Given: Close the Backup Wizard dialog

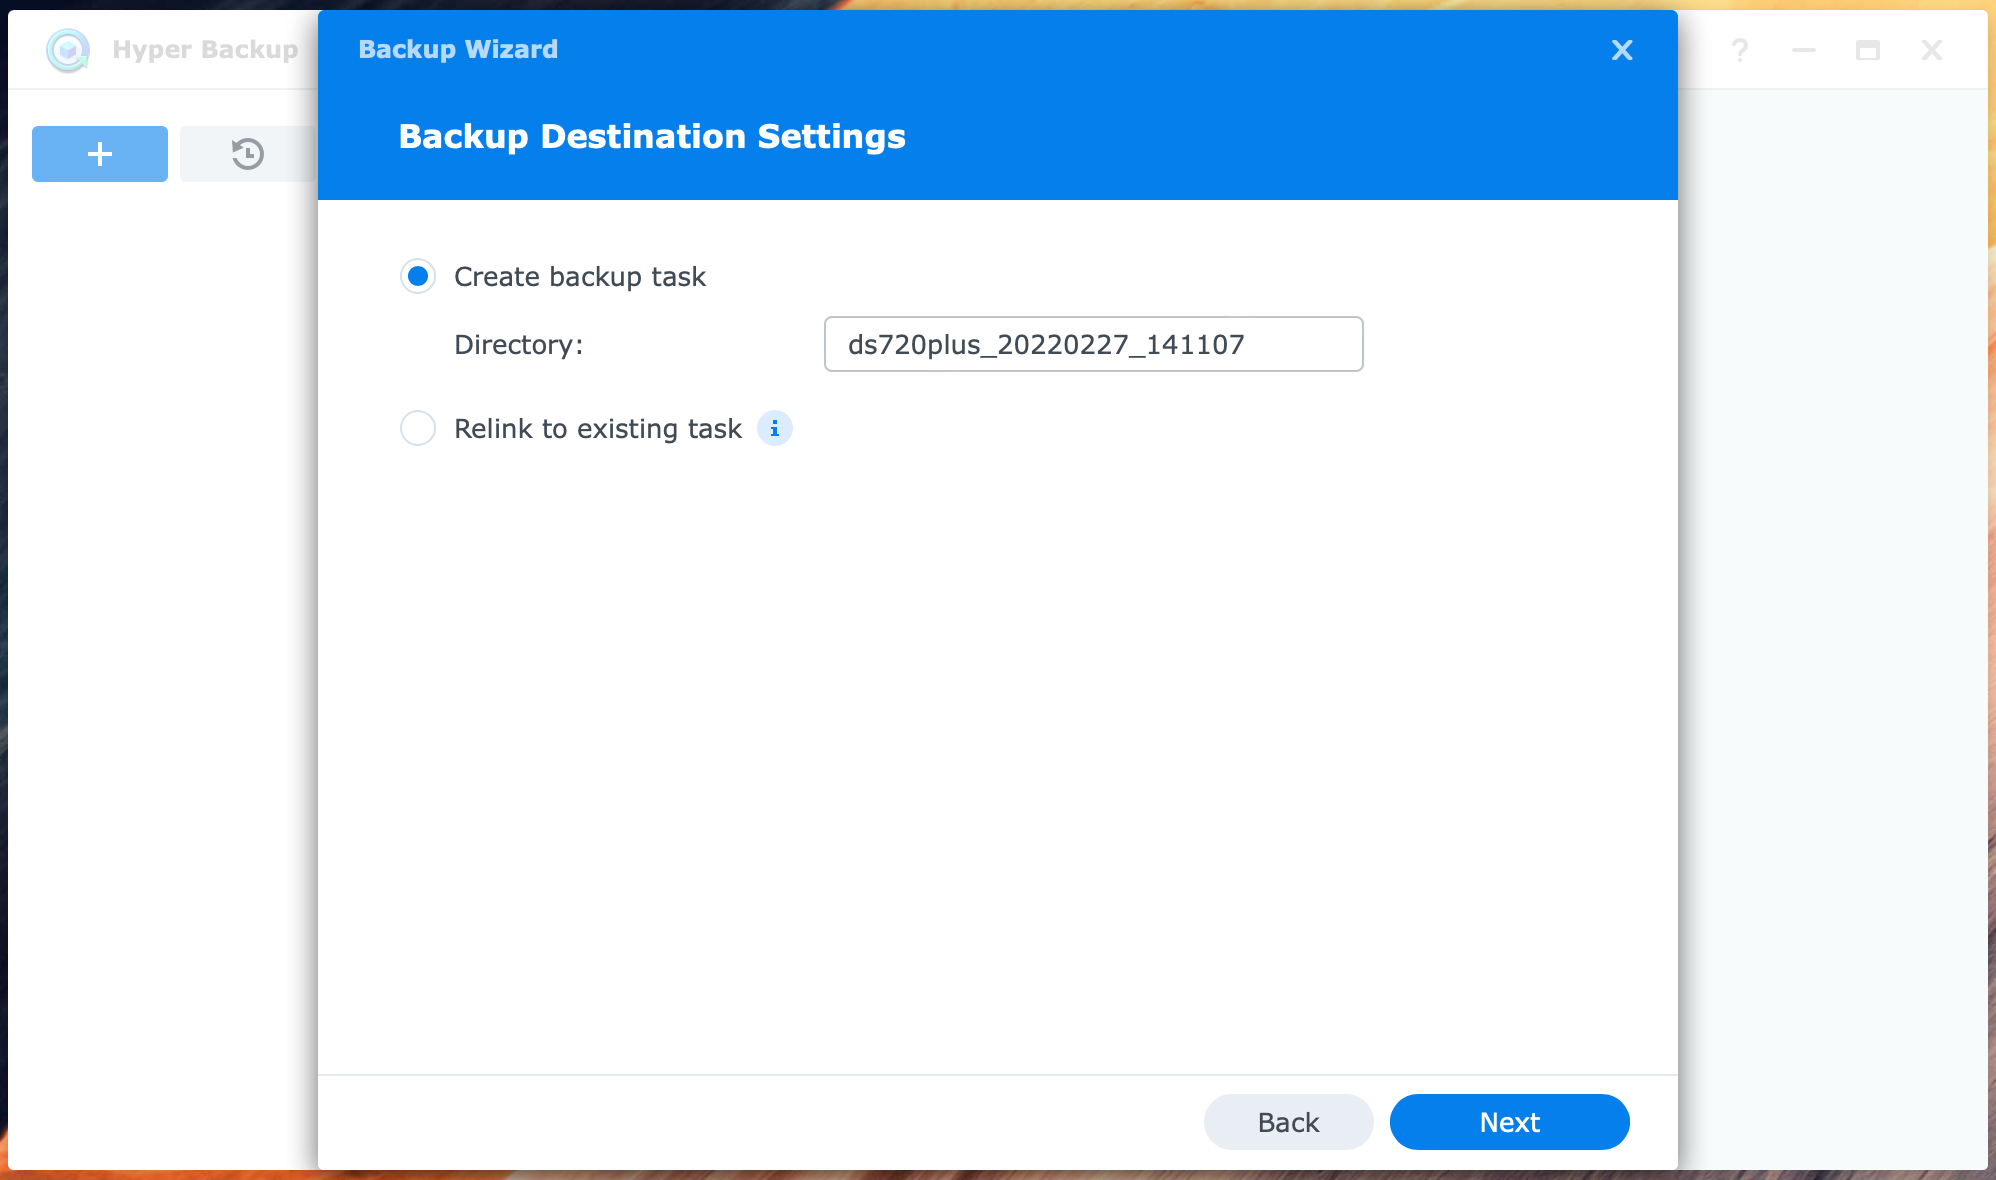Looking at the screenshot, I should point(1622,50).
